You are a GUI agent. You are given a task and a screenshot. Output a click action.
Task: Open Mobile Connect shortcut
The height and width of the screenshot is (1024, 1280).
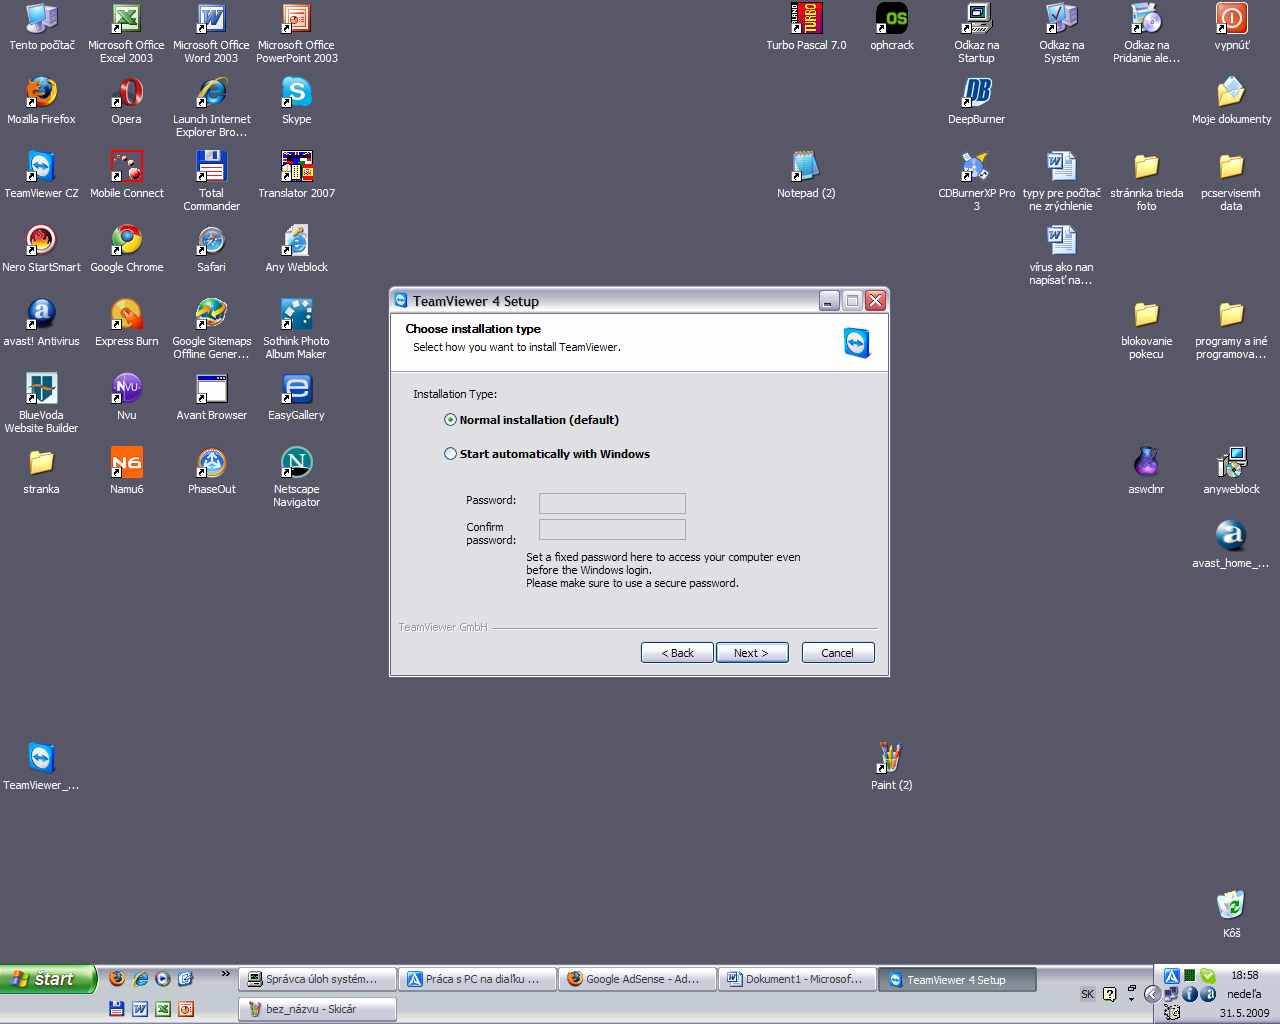(x=126, y=167)
